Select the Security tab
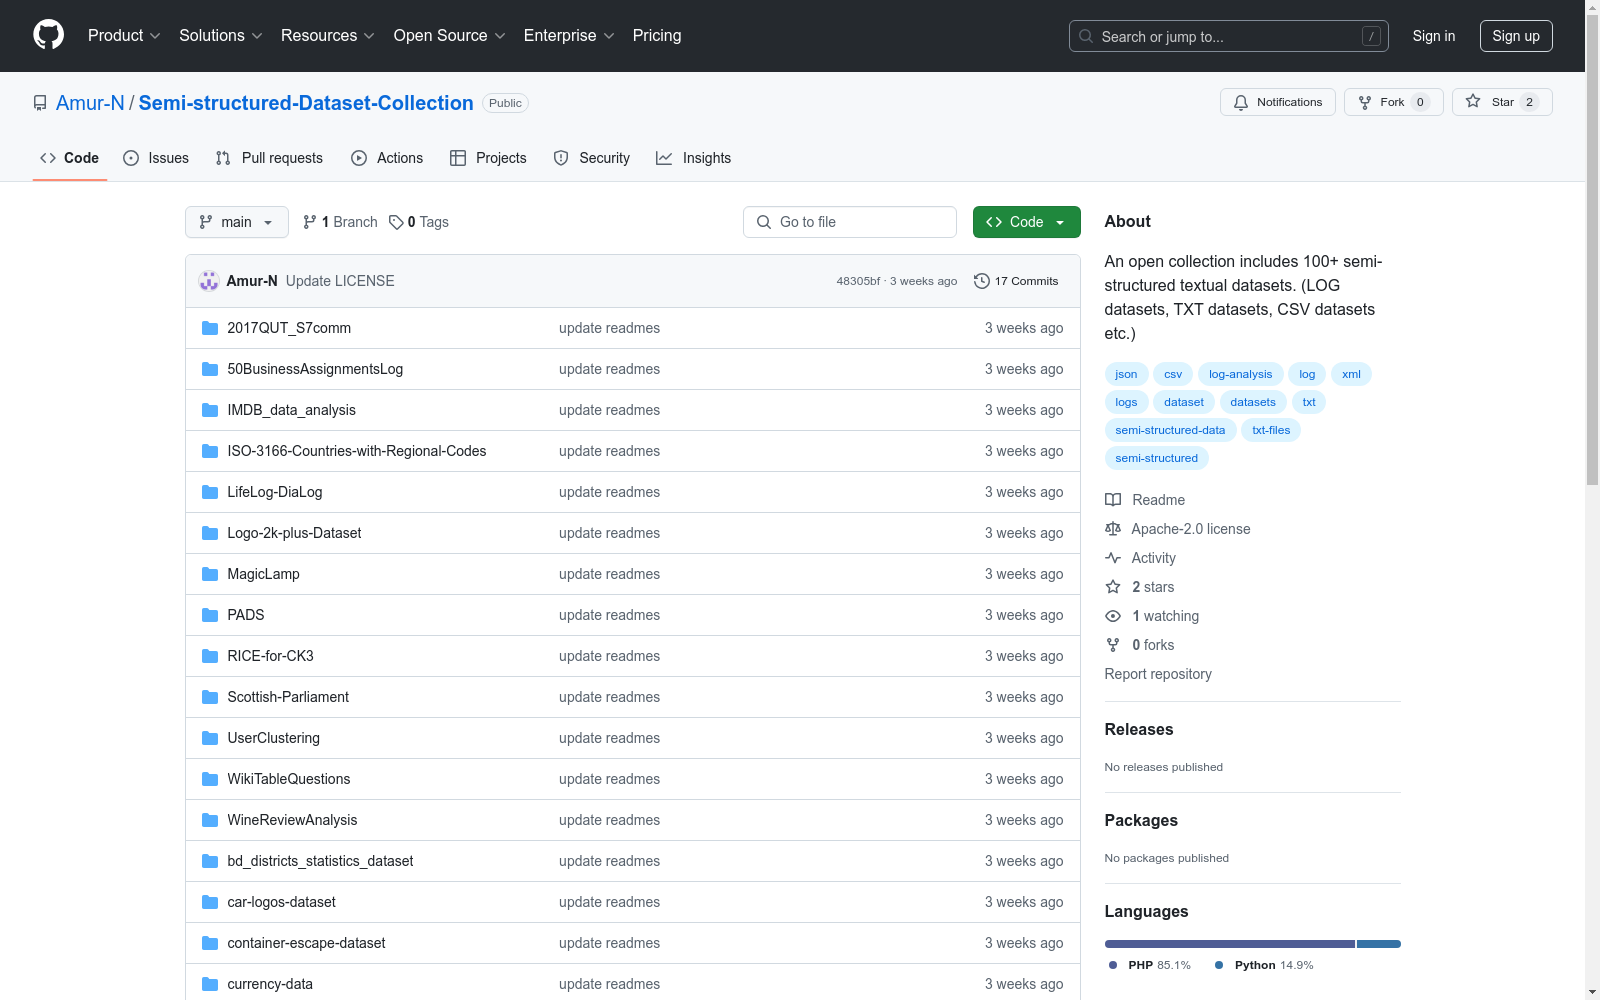 [x=592, y=158]
